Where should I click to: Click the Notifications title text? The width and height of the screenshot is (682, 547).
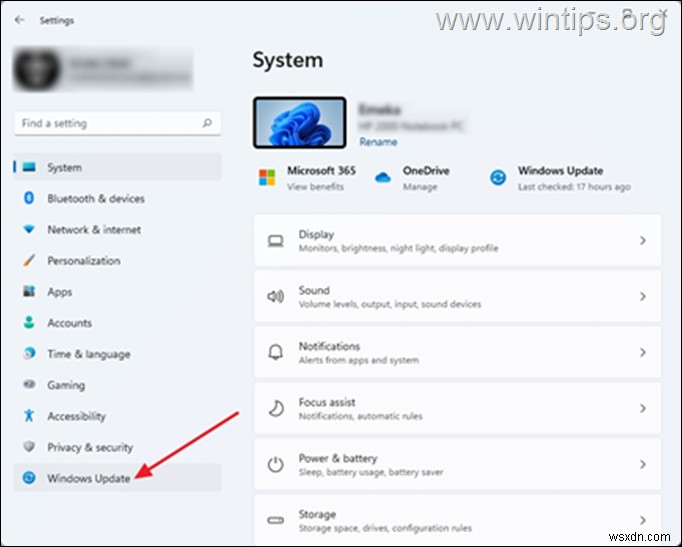coord(329,346)
